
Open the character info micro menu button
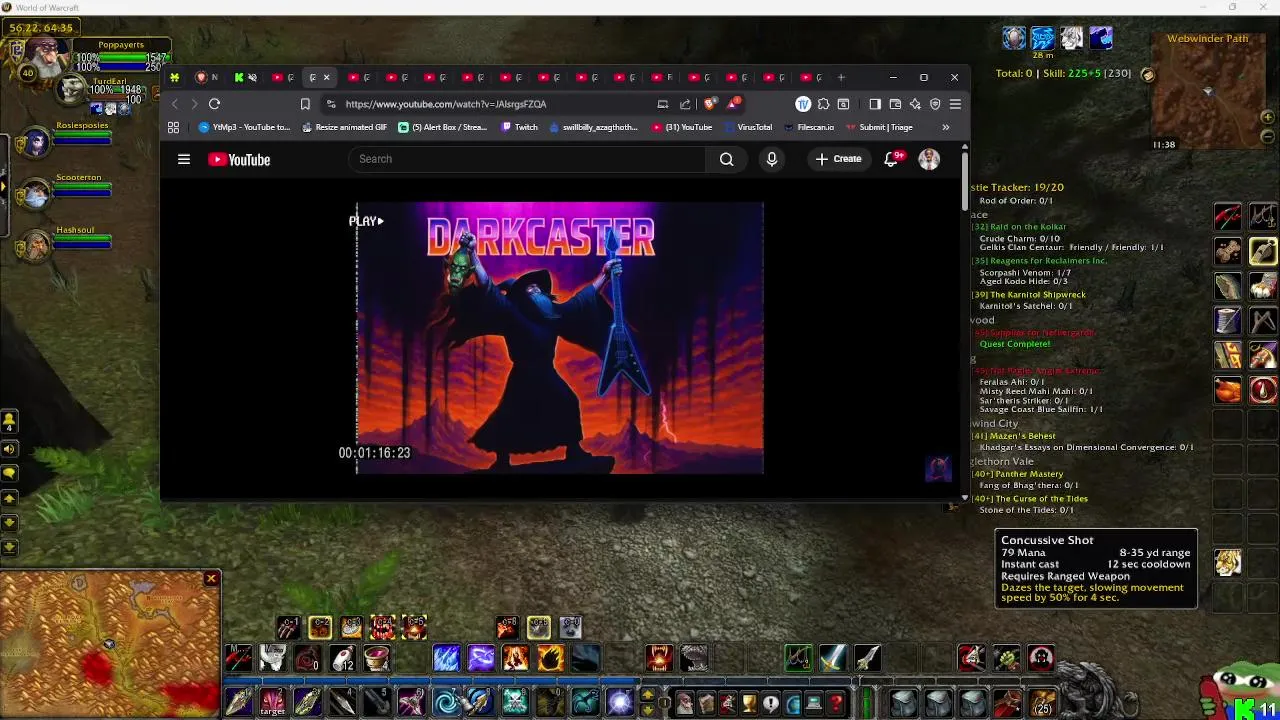[685, 704]
